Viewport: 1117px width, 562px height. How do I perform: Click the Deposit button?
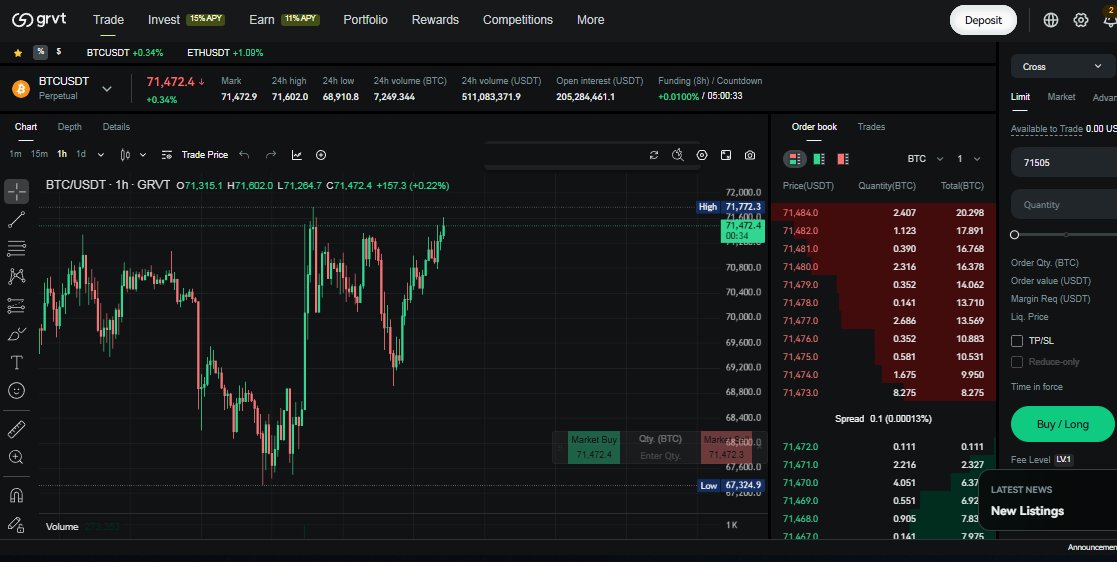click(983, 20)
